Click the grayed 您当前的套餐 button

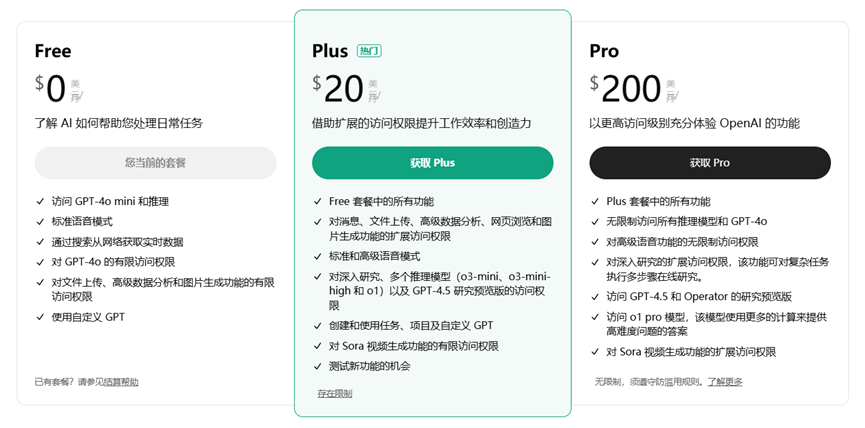156,163
